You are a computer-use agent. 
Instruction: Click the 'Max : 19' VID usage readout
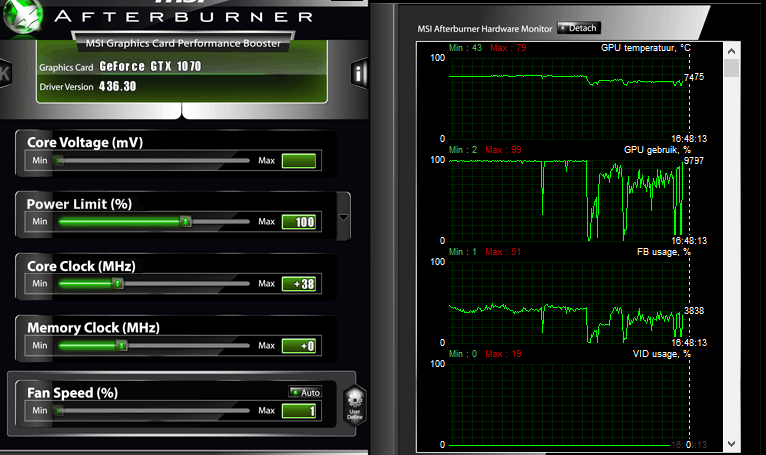[x=503, y=354]
